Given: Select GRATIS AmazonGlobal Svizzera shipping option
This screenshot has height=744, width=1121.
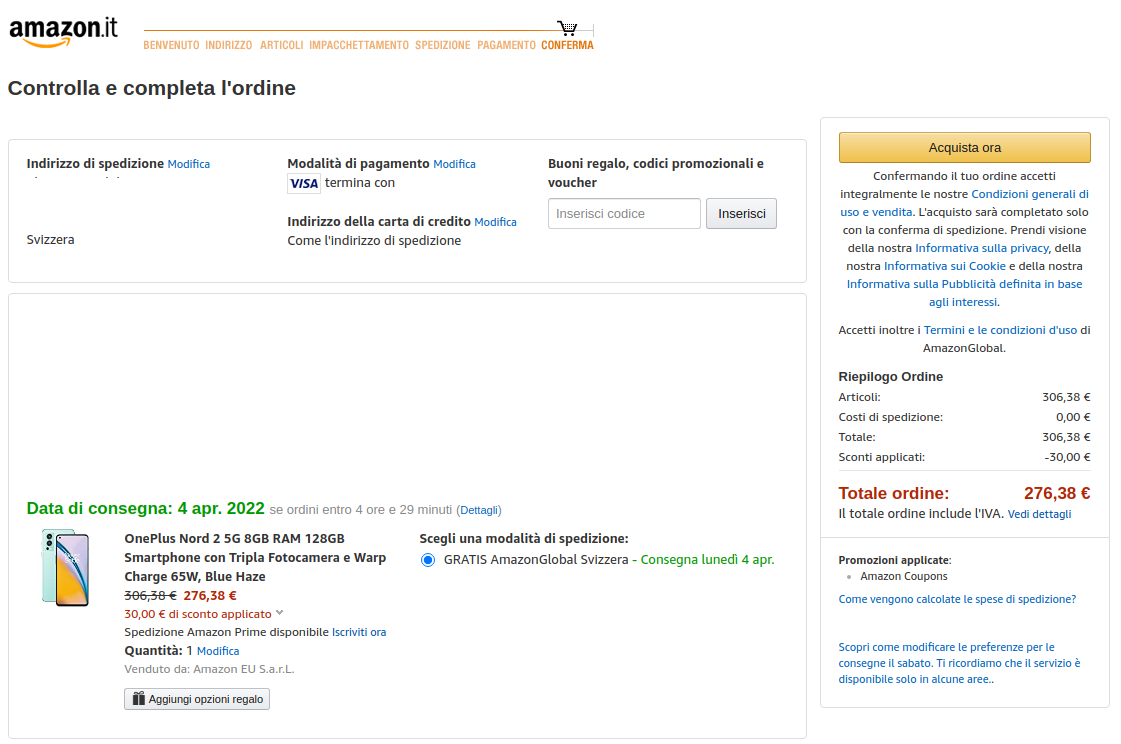Looking at the screenshot, I should click(428, 560).
